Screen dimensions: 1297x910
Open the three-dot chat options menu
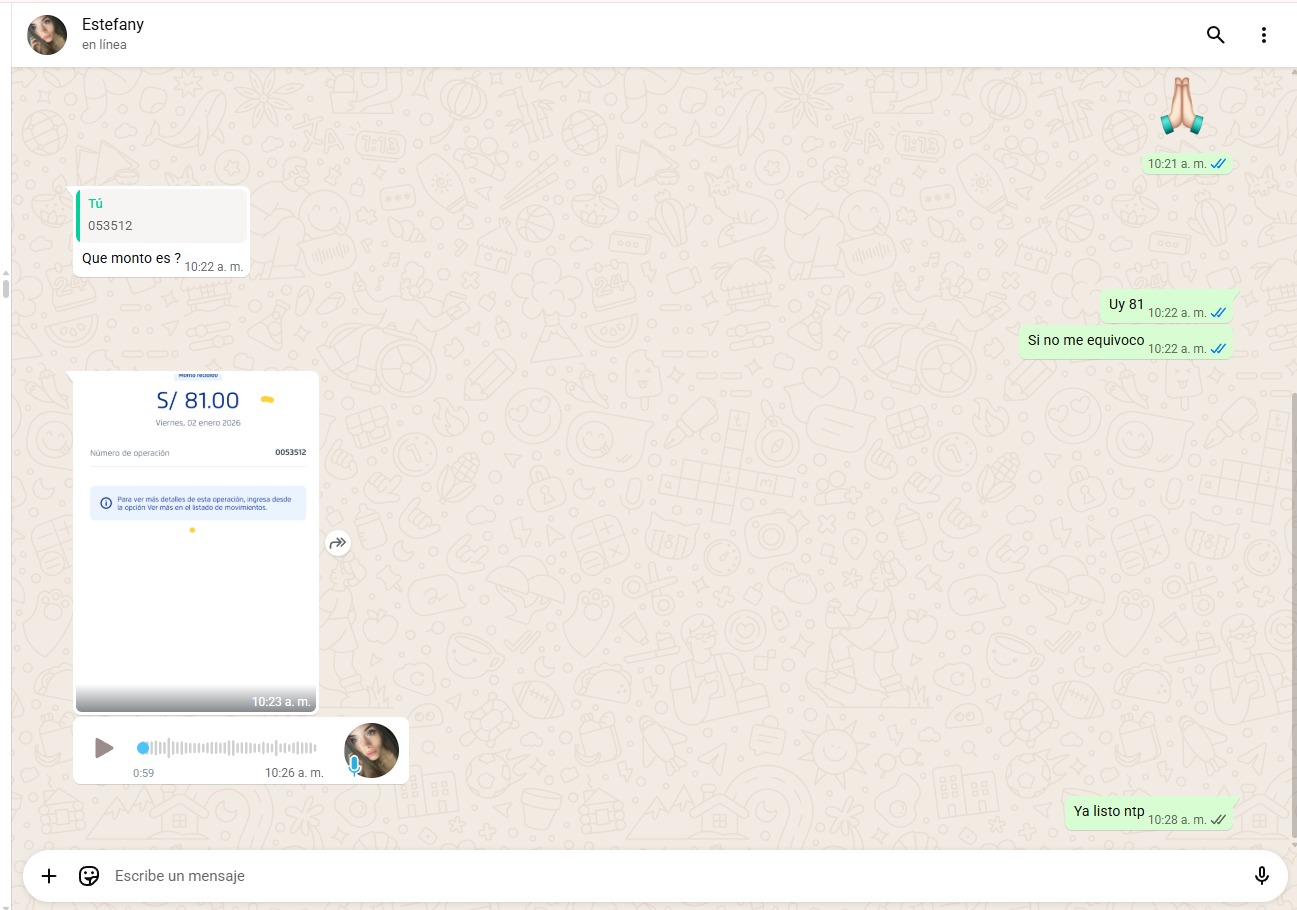tap(1263, 35)
